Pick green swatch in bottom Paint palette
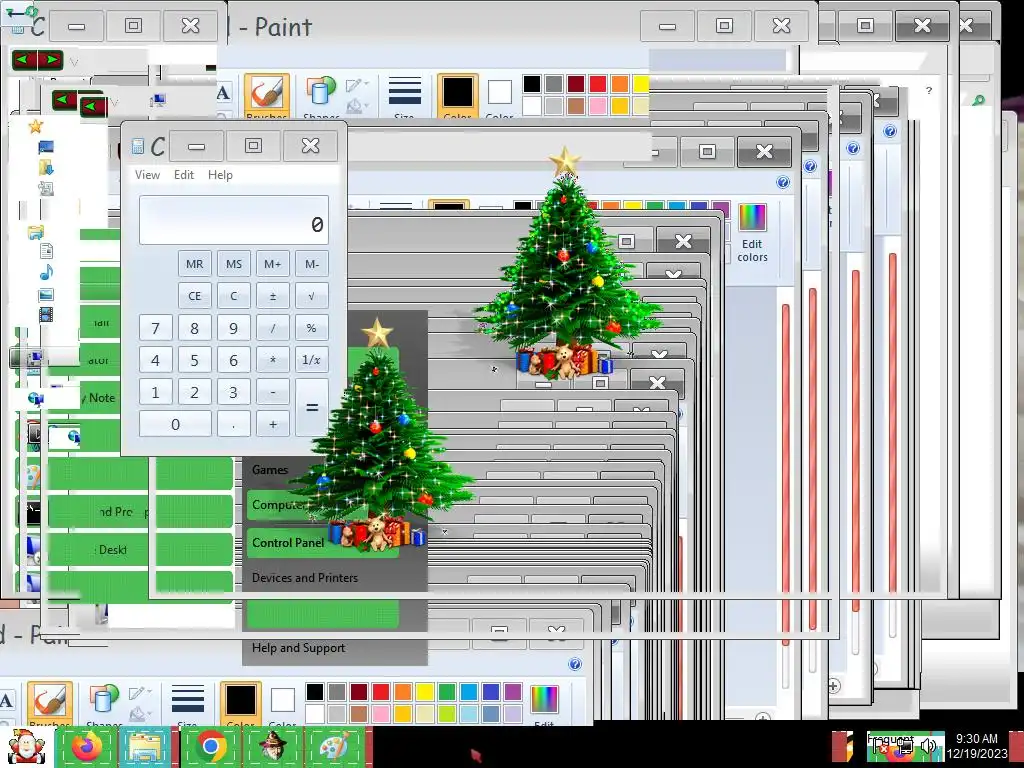The image size is (1024, 768). coord(447,692)
